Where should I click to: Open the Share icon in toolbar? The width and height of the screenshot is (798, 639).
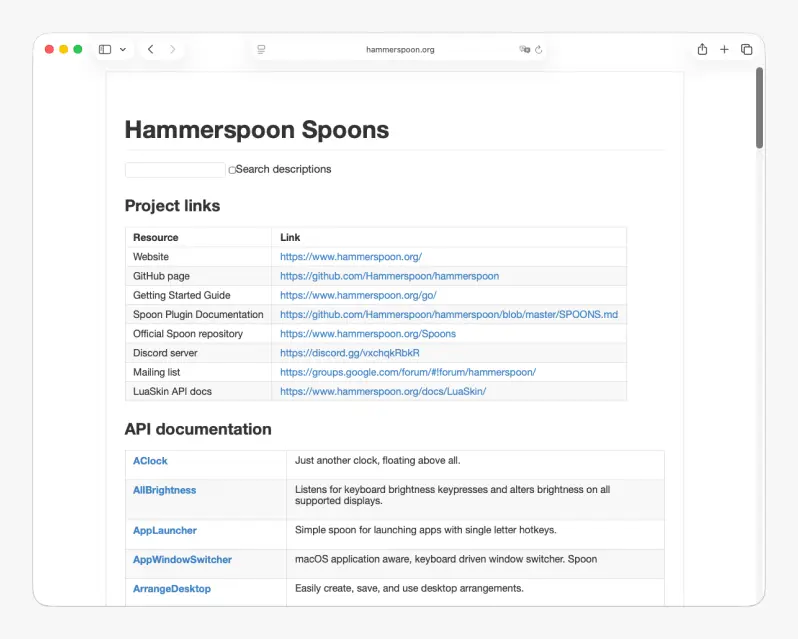click(702, 49)
